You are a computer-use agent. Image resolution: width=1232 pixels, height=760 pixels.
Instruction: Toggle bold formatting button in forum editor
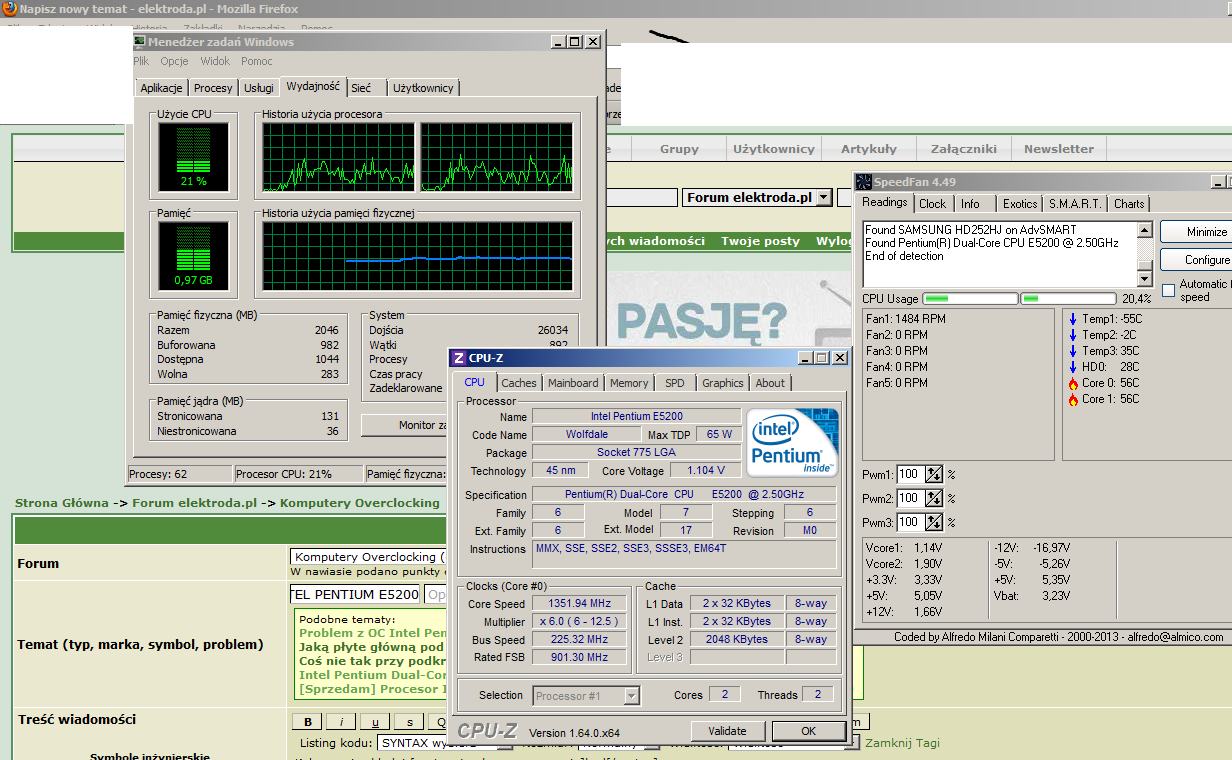(x=307, y=722)
